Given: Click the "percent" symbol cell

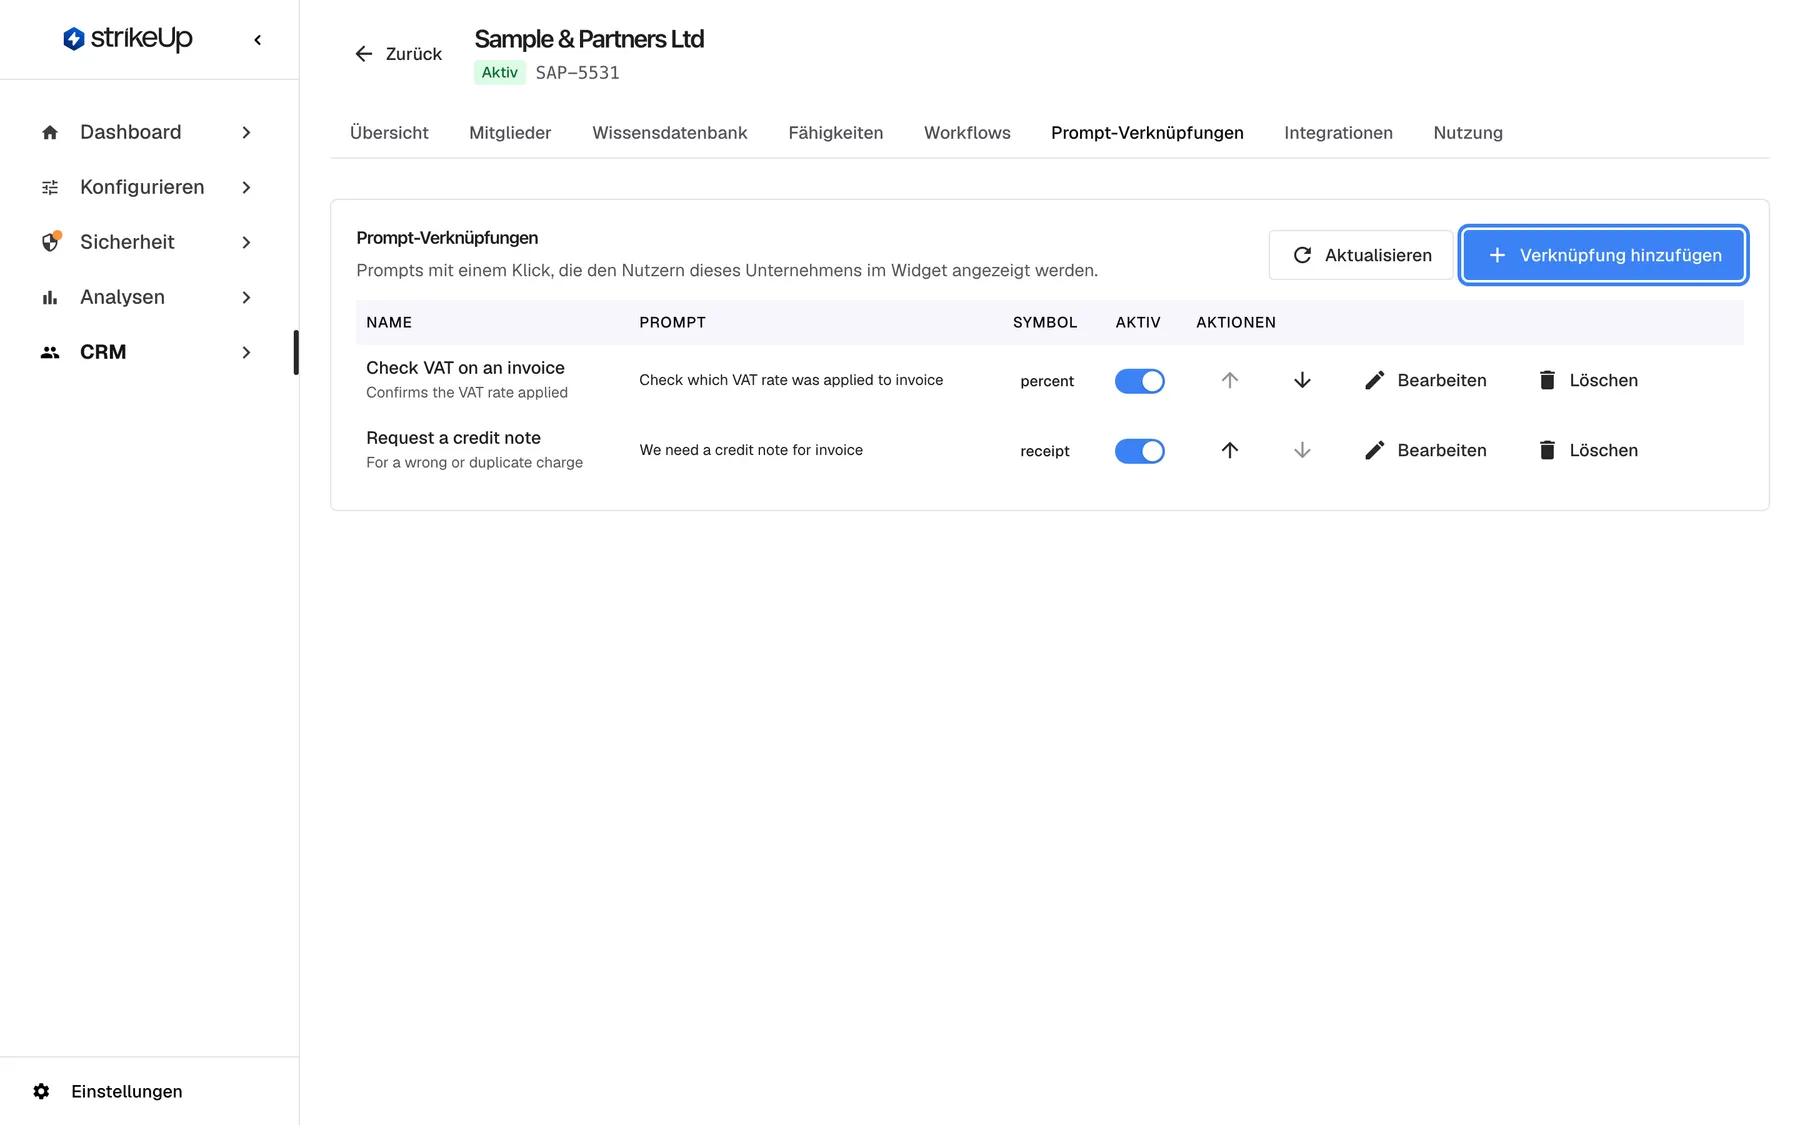Looking at the screenshot, I should [1047, 381].
